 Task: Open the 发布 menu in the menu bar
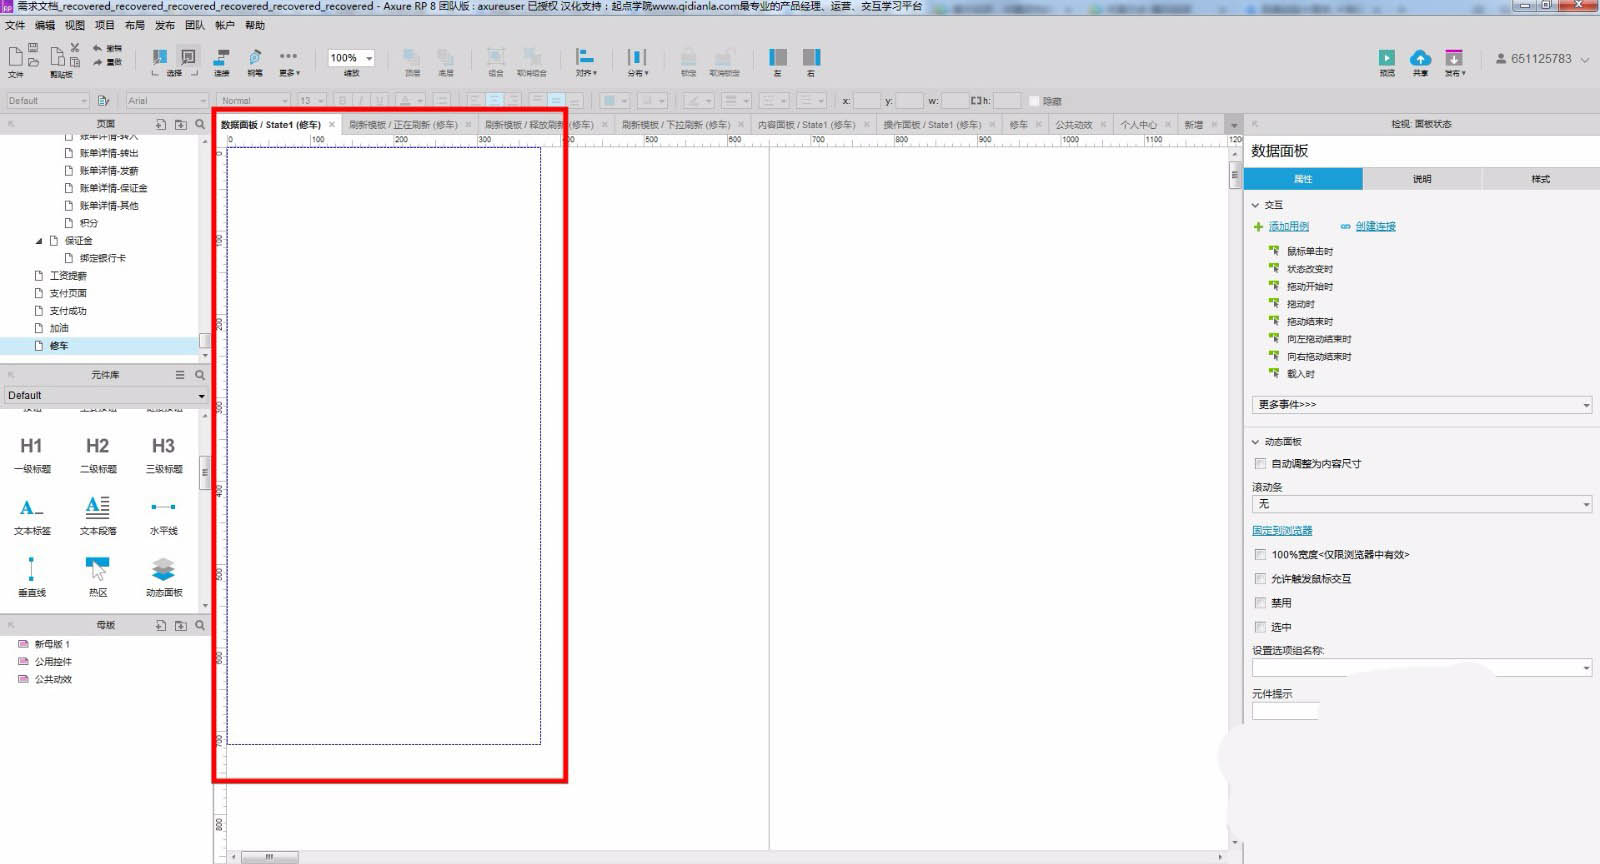point(164,25)
